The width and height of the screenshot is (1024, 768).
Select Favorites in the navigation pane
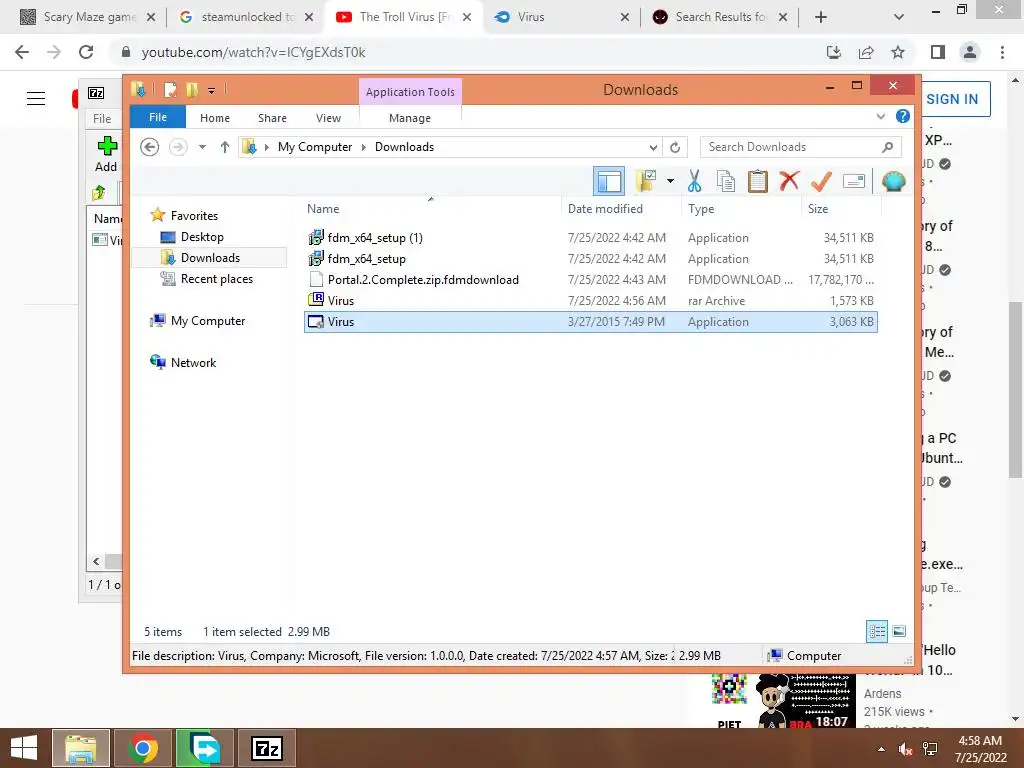tap(194, 216)
